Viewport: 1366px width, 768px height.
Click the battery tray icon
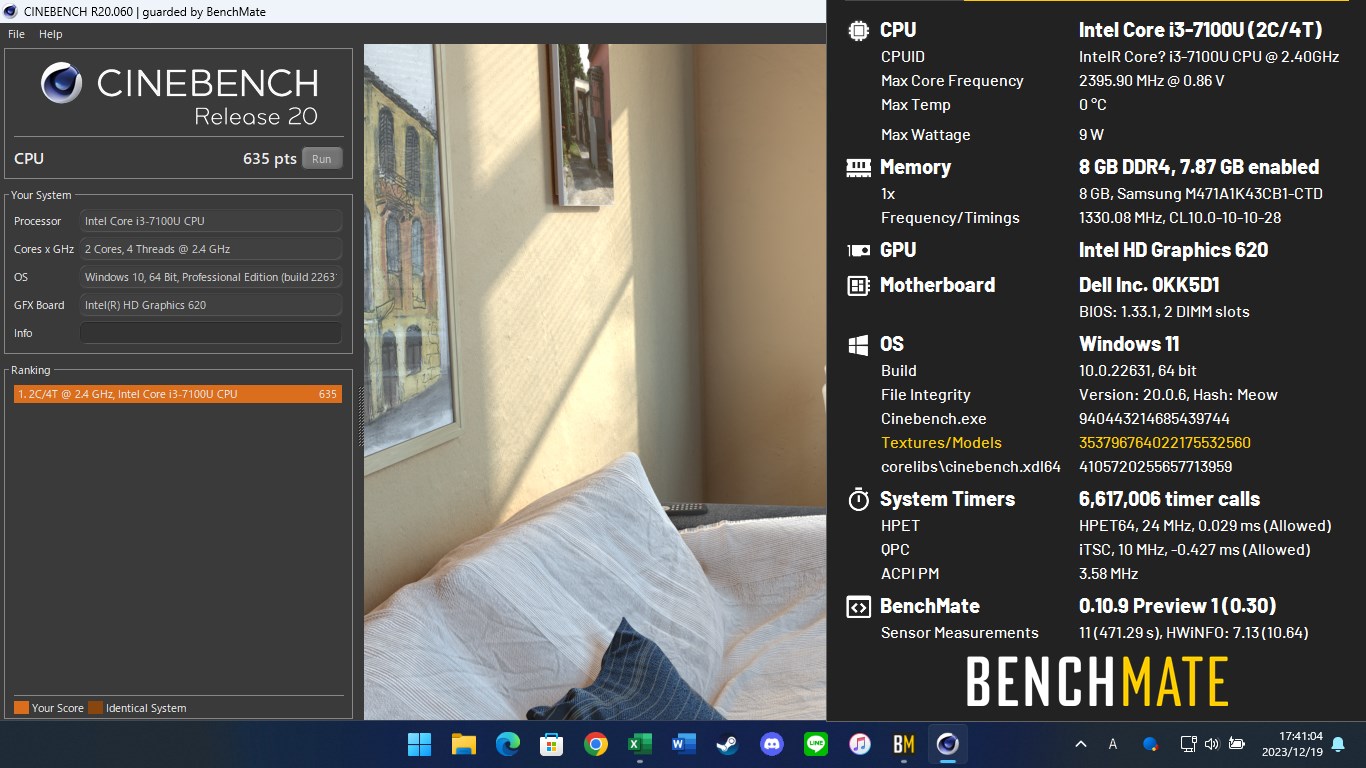1236,744
